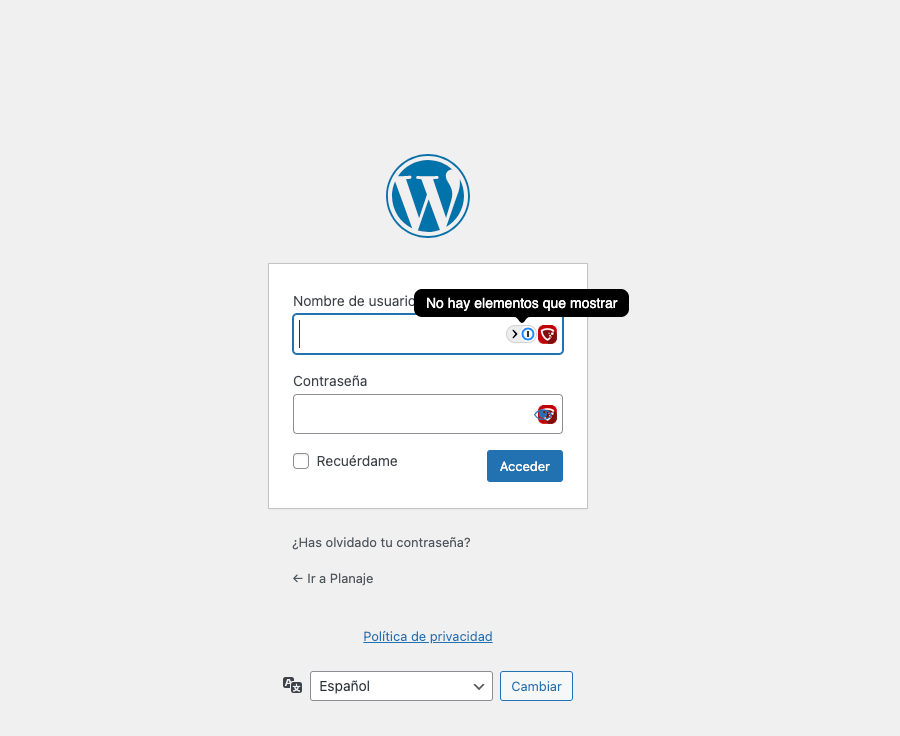
Task: Click the Recuérdame label text
Action: (357, 461)
